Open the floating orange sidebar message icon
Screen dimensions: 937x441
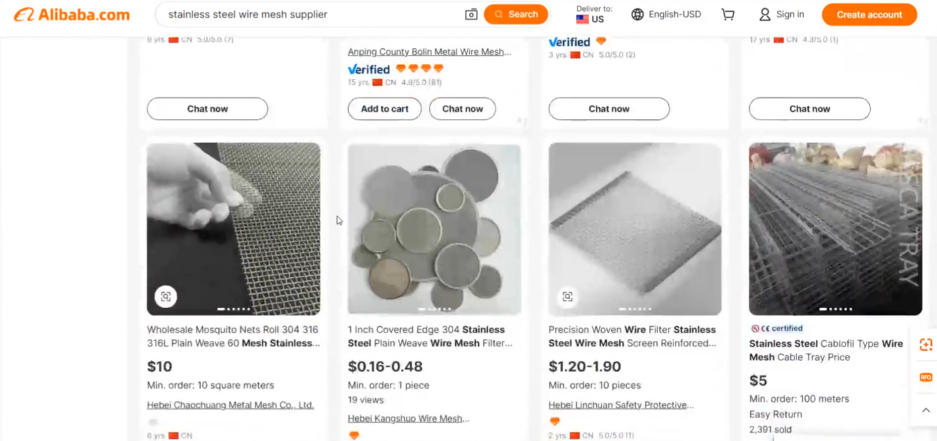[926, 377]
